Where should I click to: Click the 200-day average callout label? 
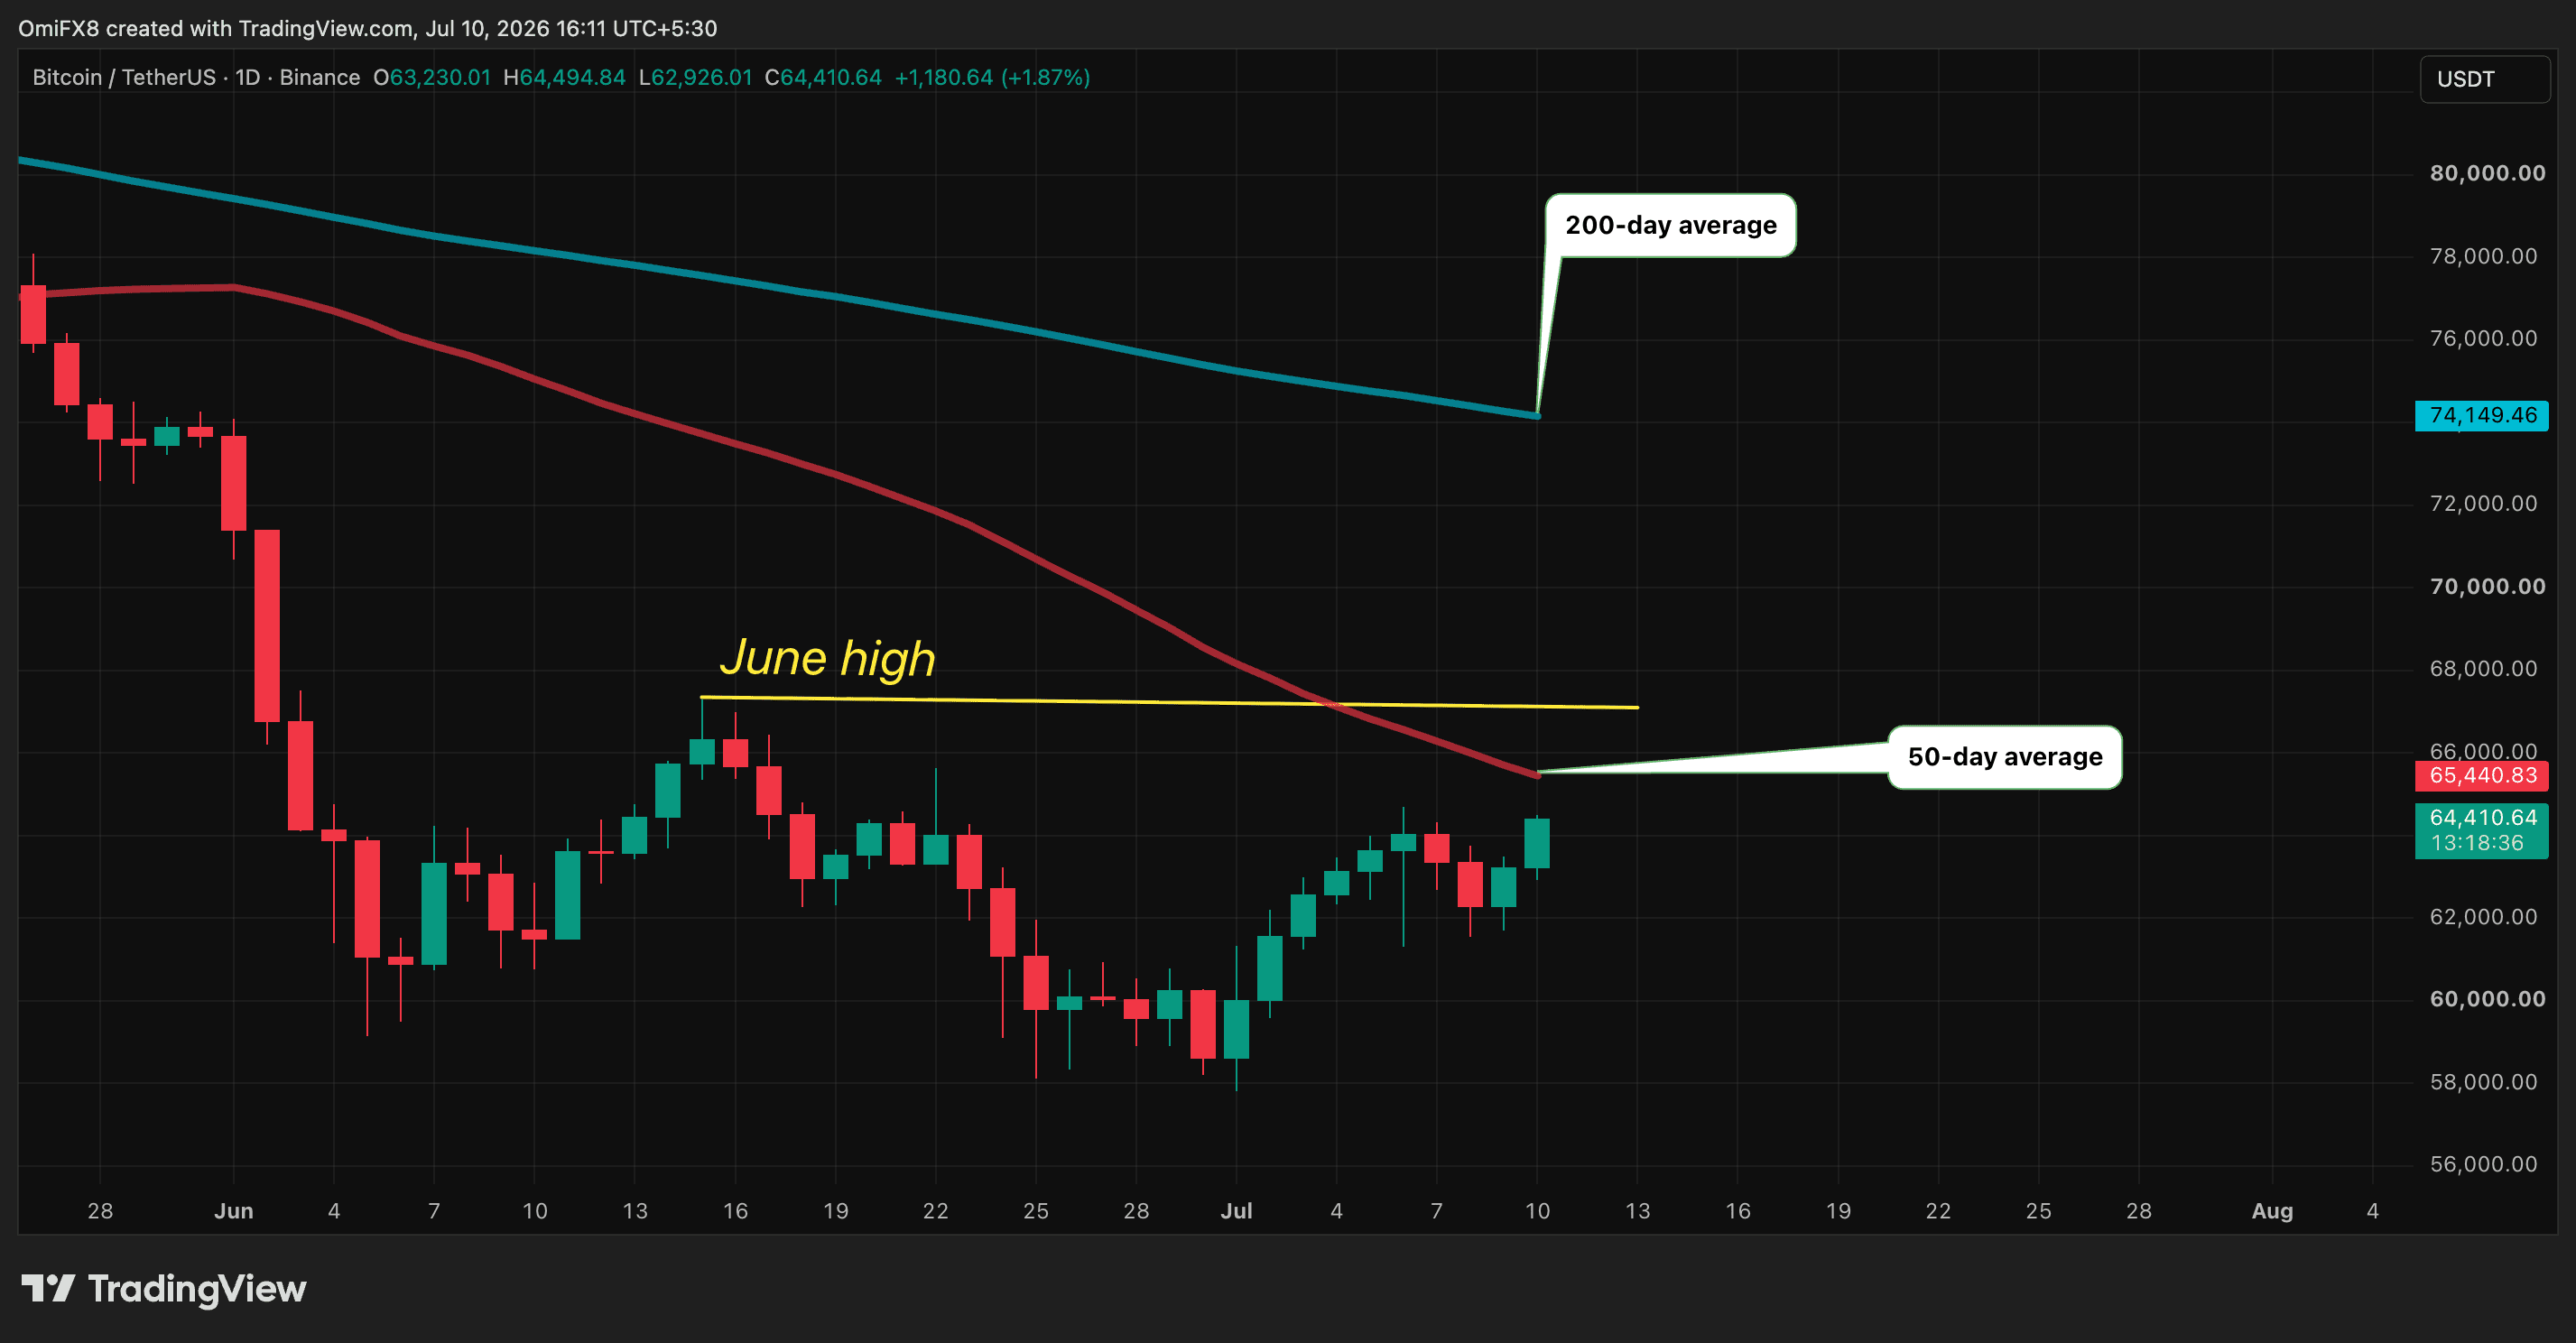click(1670, 225)
